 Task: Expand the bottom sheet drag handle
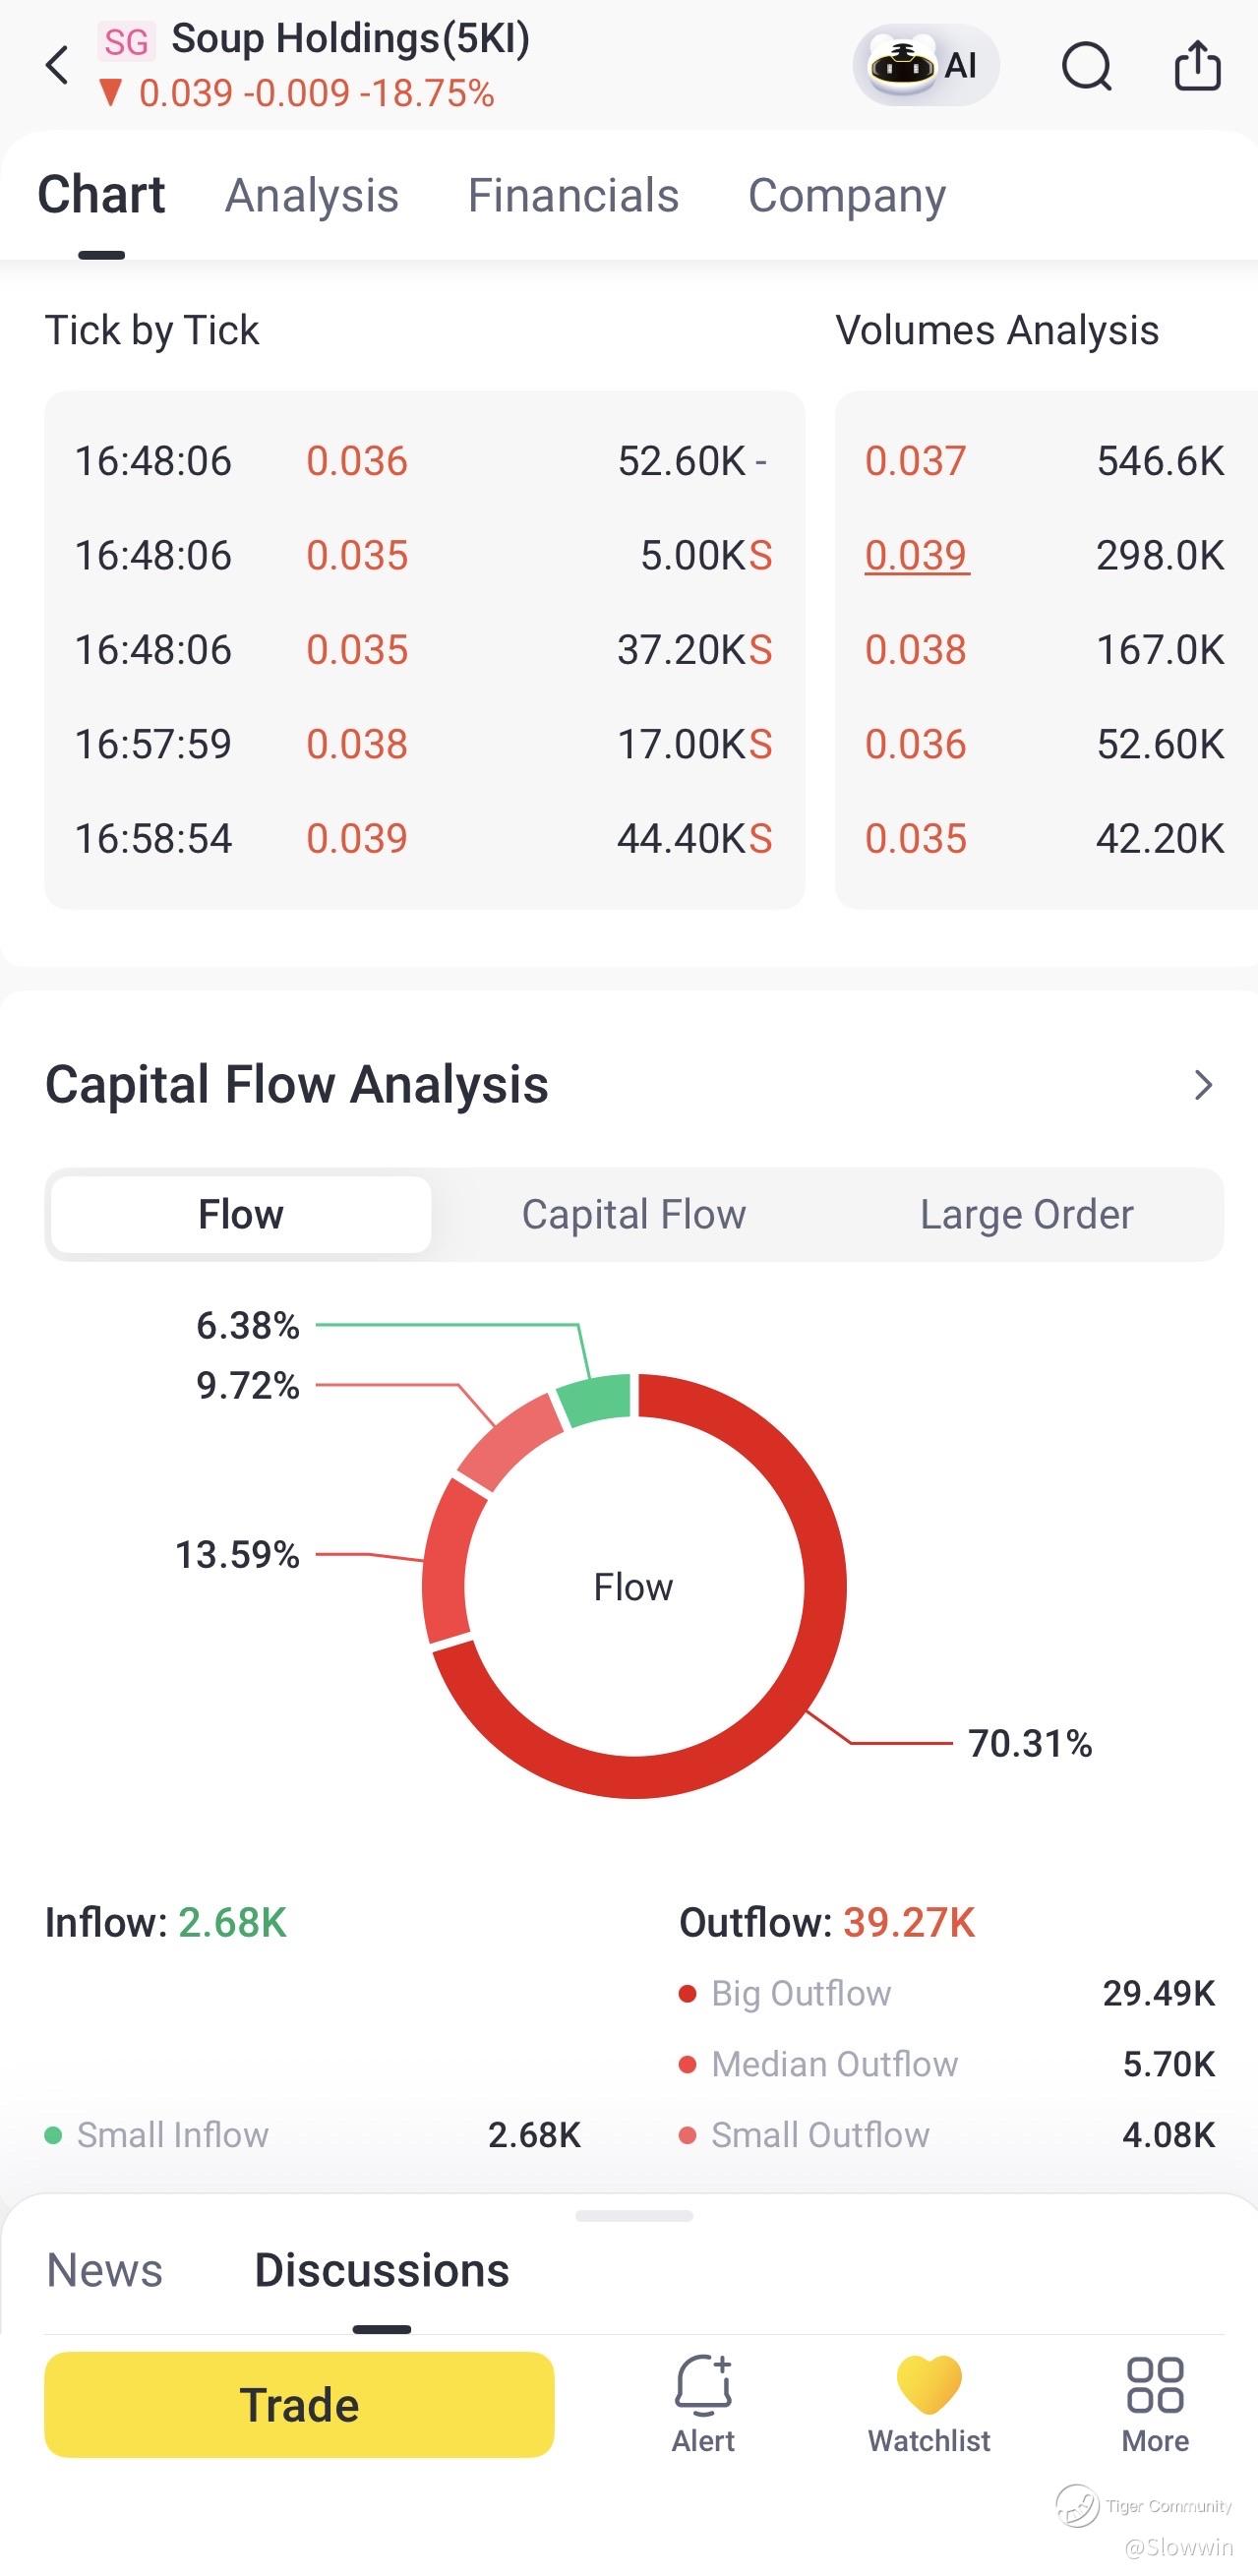tap(634, 2216)
